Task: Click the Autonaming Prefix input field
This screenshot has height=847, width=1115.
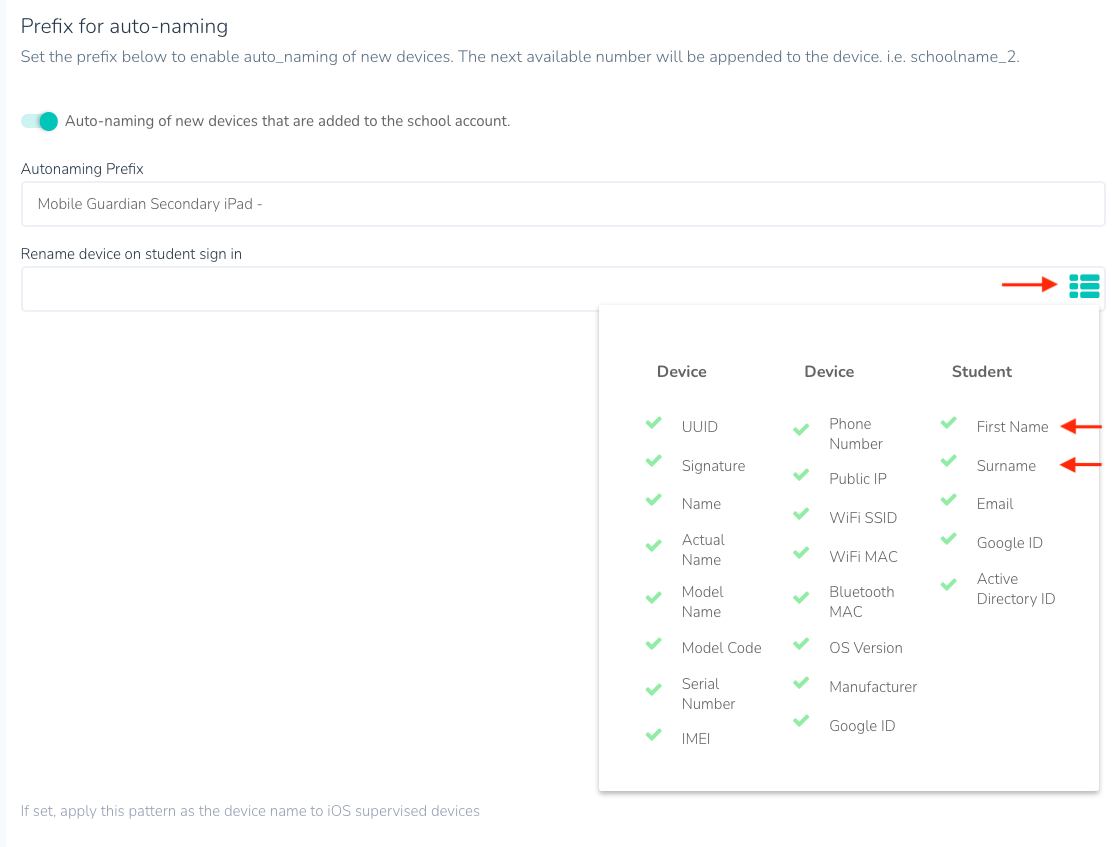Action: 562,204
